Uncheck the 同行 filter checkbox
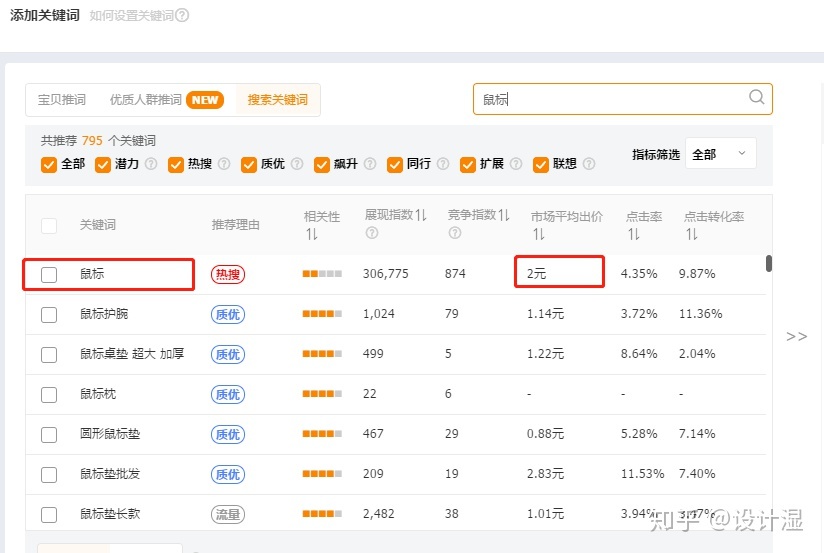The height and width of the screenshot is (553, 824). (x=395, y=165)
